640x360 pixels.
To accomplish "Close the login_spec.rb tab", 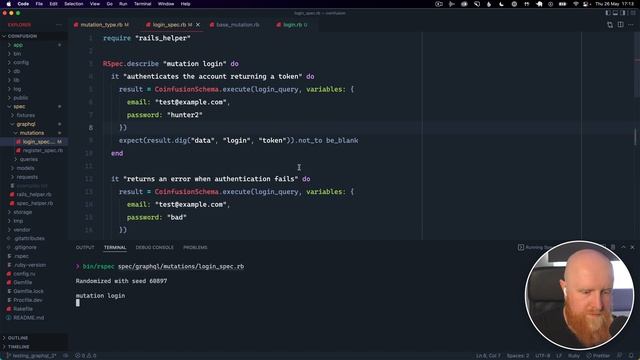I will [198, 25].
